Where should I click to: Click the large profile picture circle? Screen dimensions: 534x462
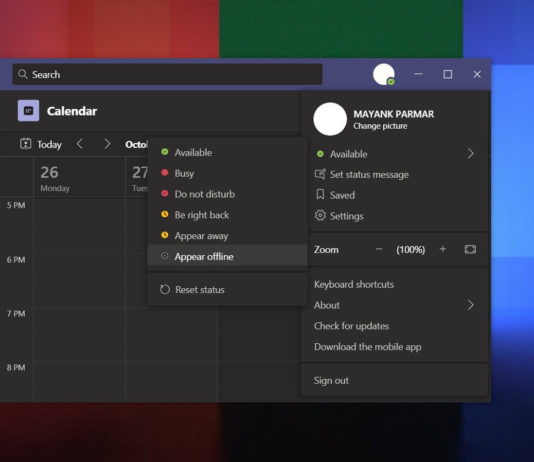point(330,119)
